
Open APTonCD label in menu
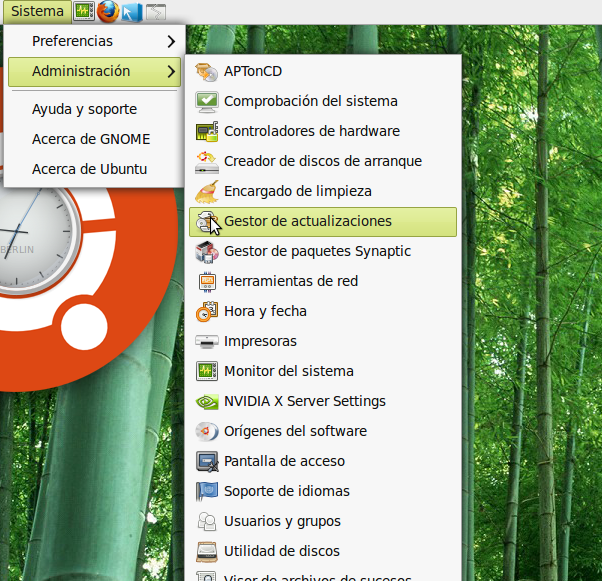coord(253,71)
